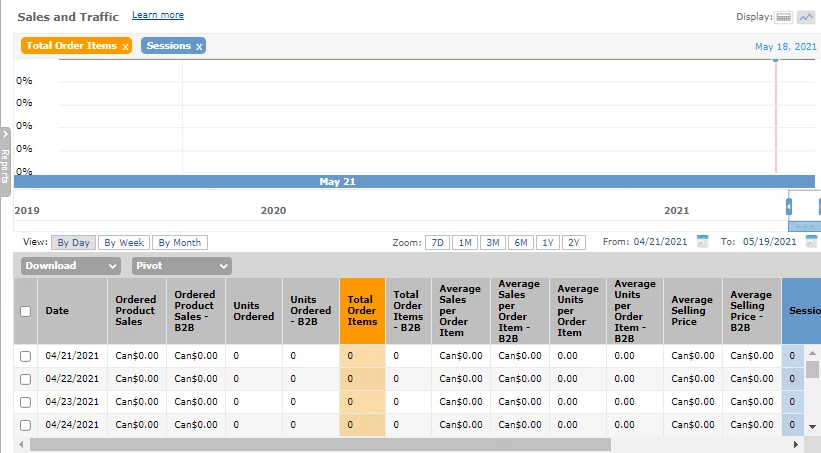Click the table scroll up arrow
The image size is (821, 453).
(812, 353)
